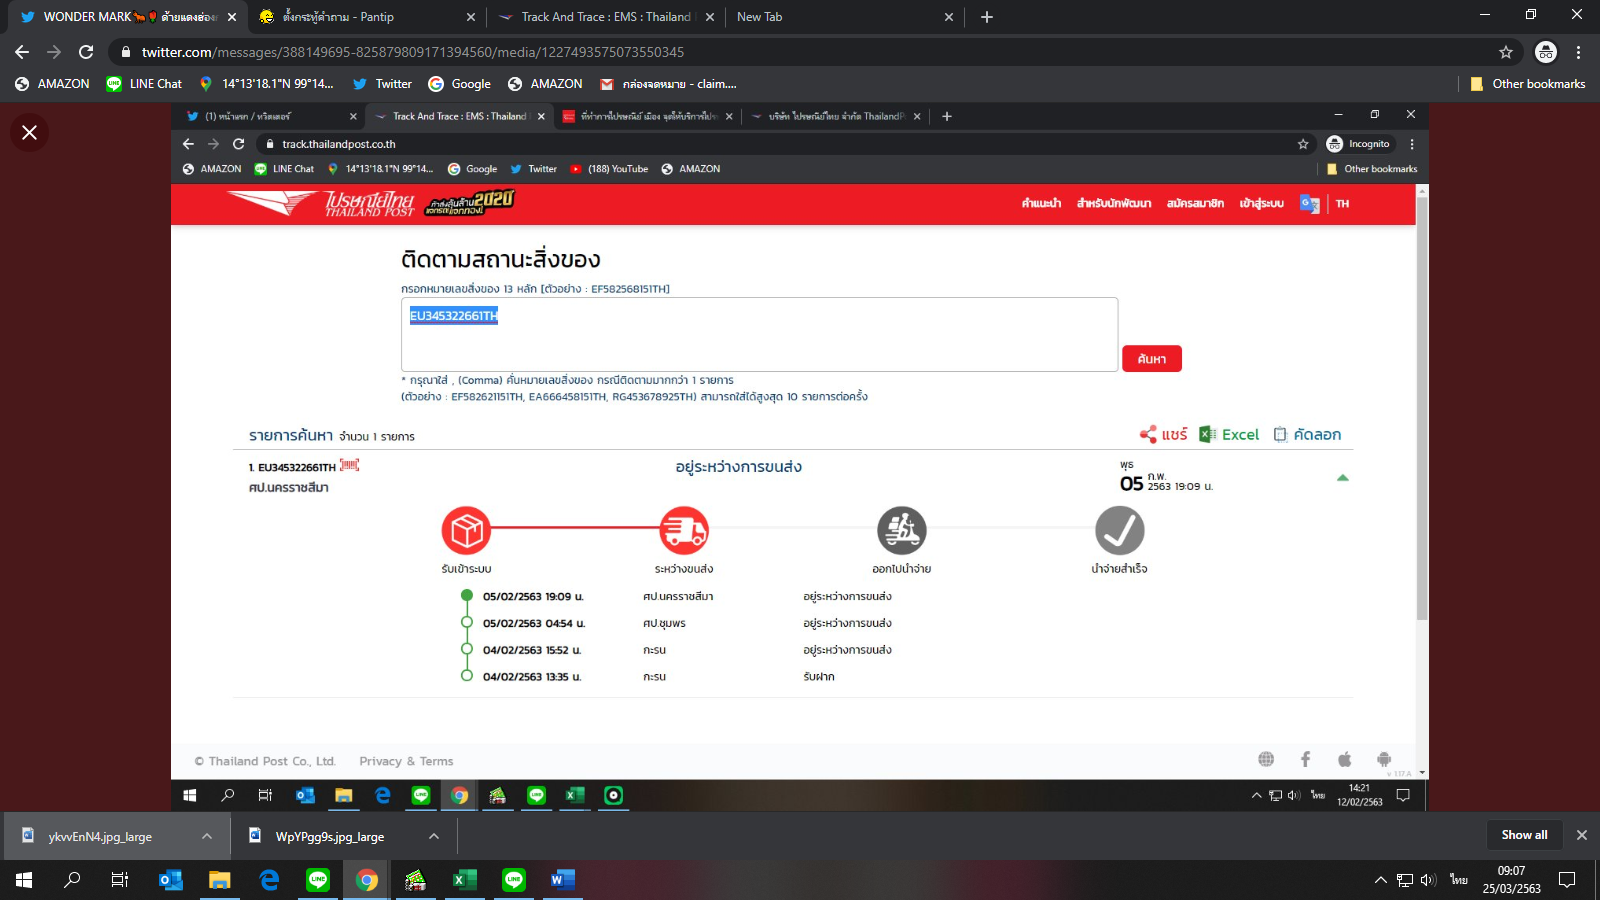Open a new tab with the plus button after New Tab

tap(987, 17)
